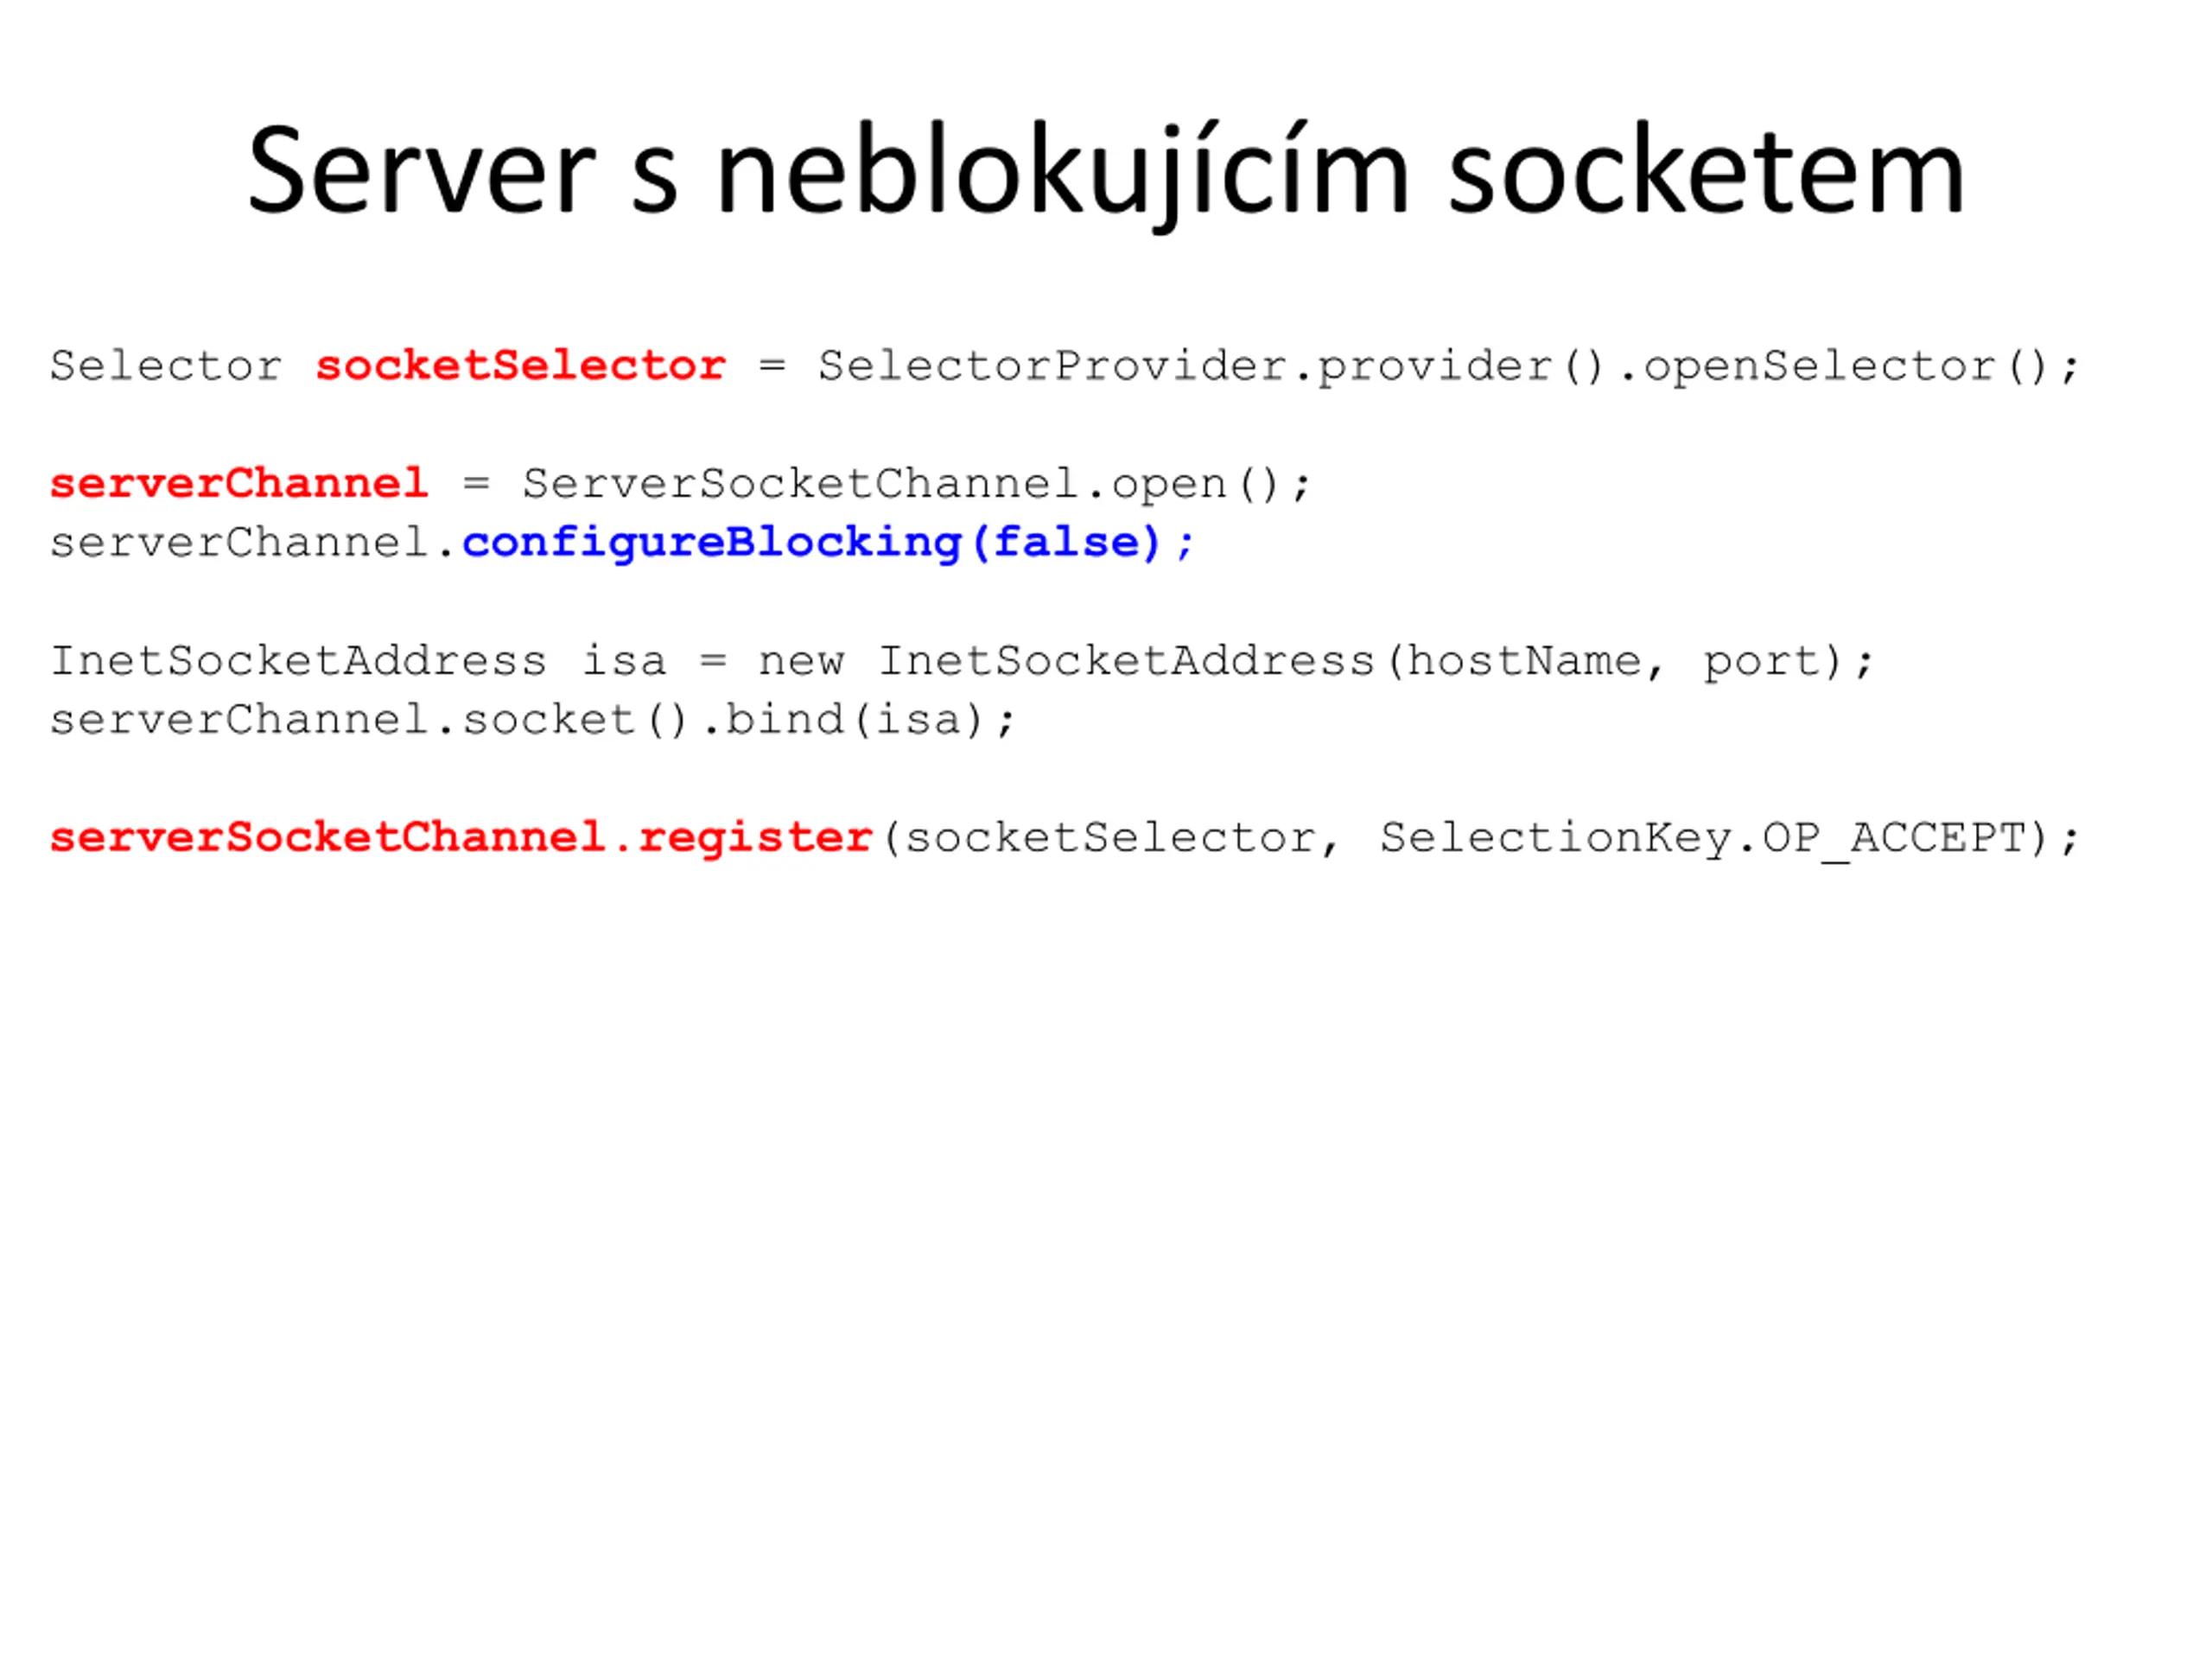The height and width of the screenshot is (1659, 2212).
Task: Click "serverChannel.socket()" in the bind line
Action: (x=371, y=721)
